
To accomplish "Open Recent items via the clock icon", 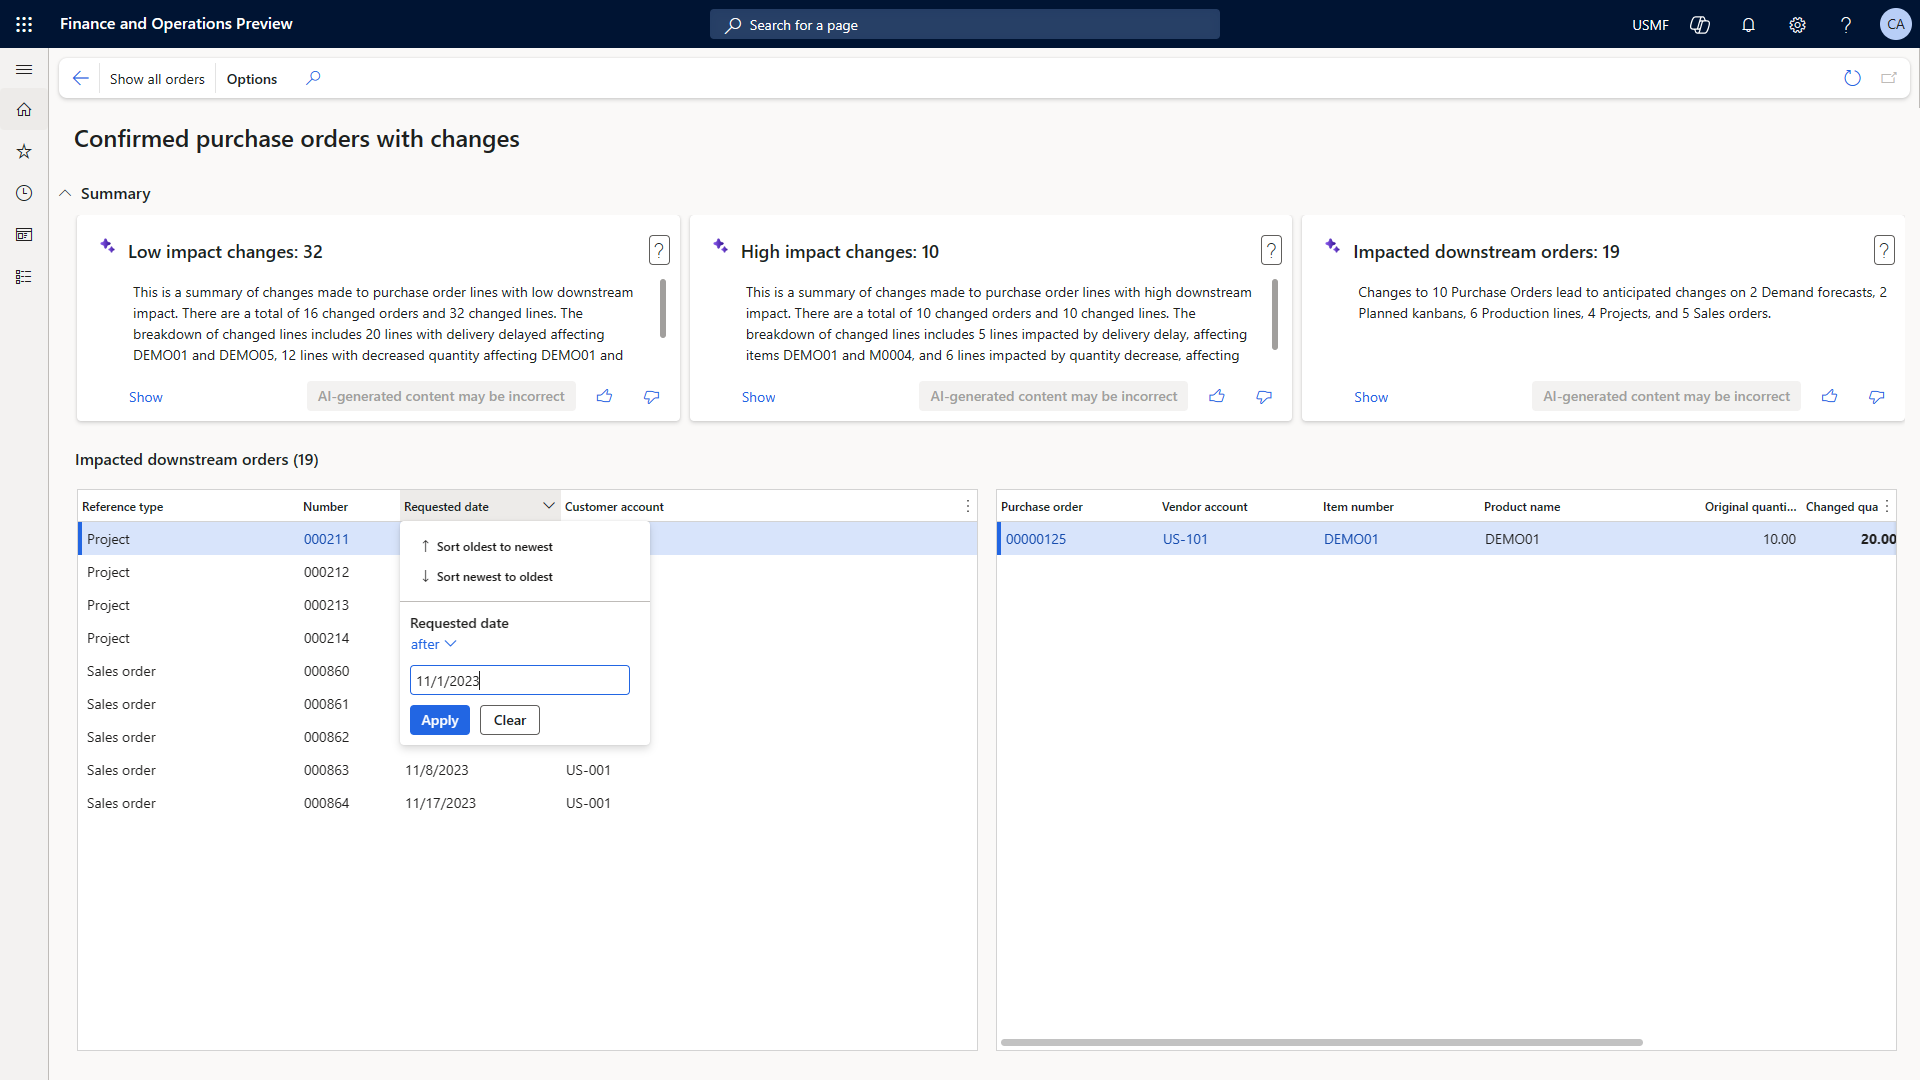I will (x=24, y=193).
